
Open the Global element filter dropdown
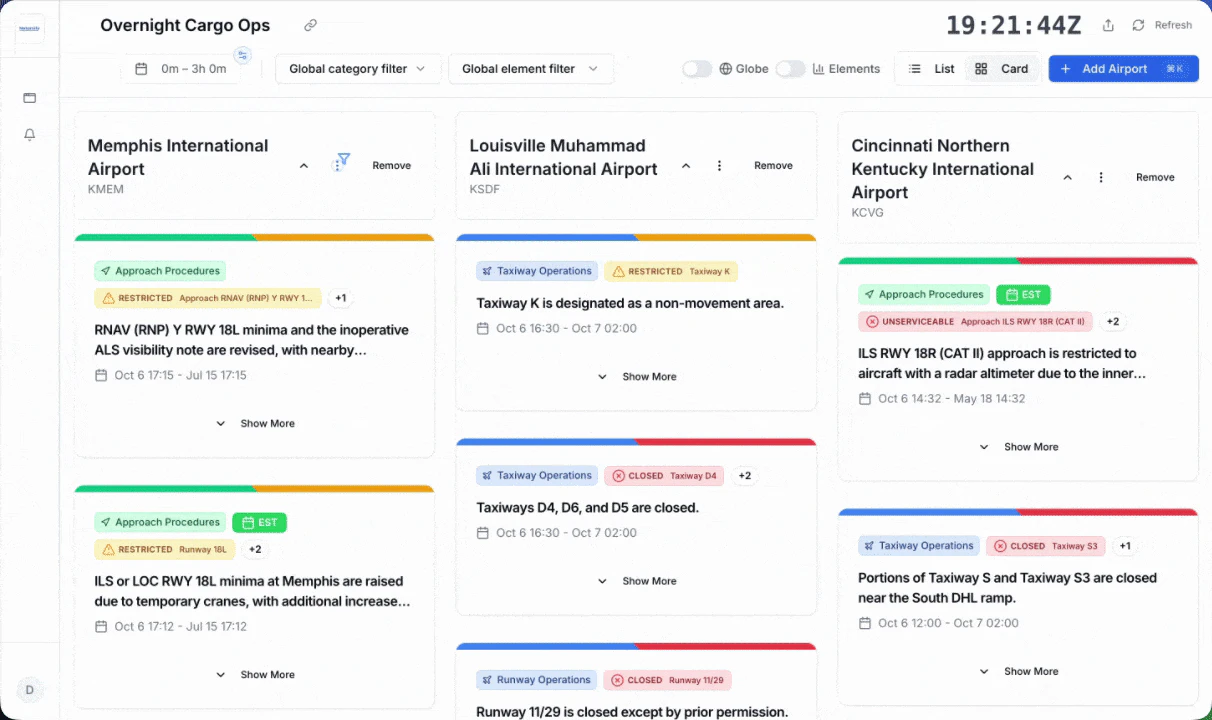[x=530, y=68]
